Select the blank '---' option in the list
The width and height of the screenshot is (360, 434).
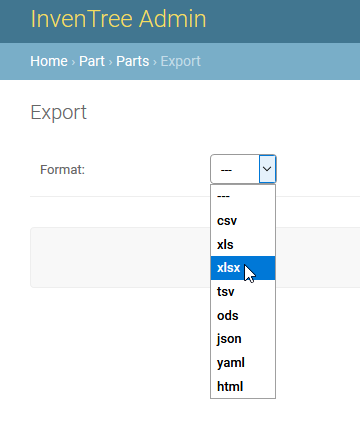(x=243, y=197)
